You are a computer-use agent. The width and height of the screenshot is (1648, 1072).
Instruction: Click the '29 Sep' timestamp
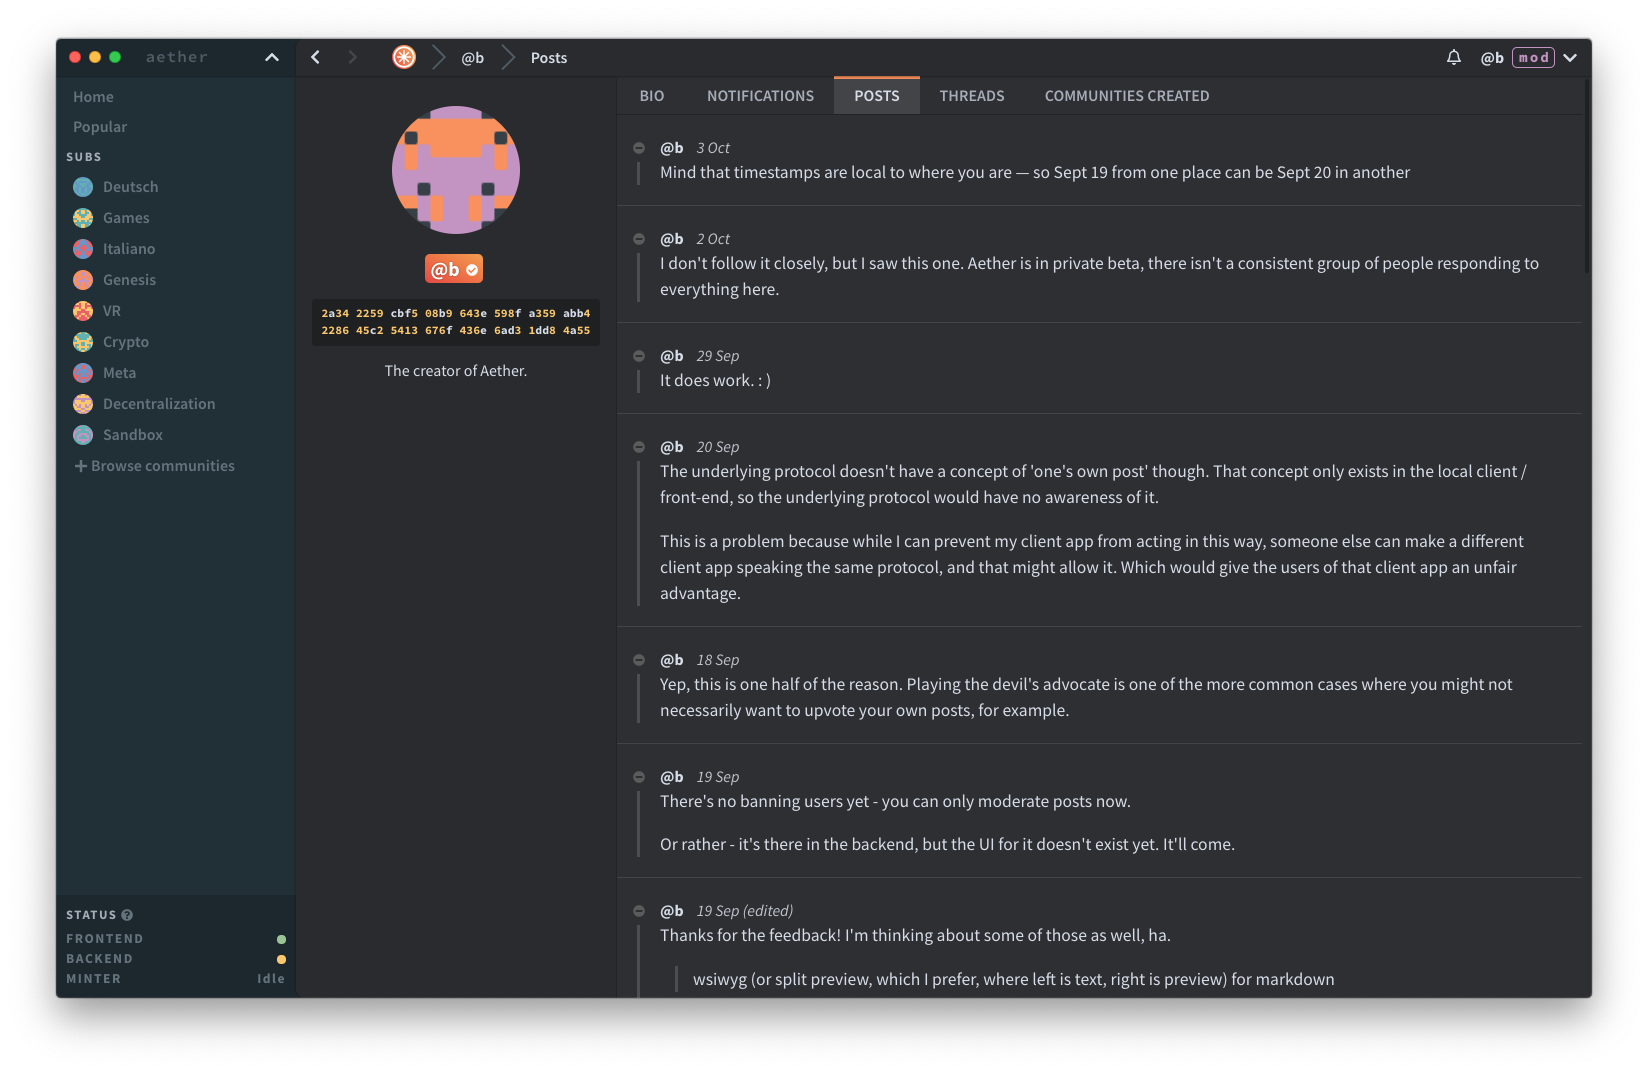718,356
